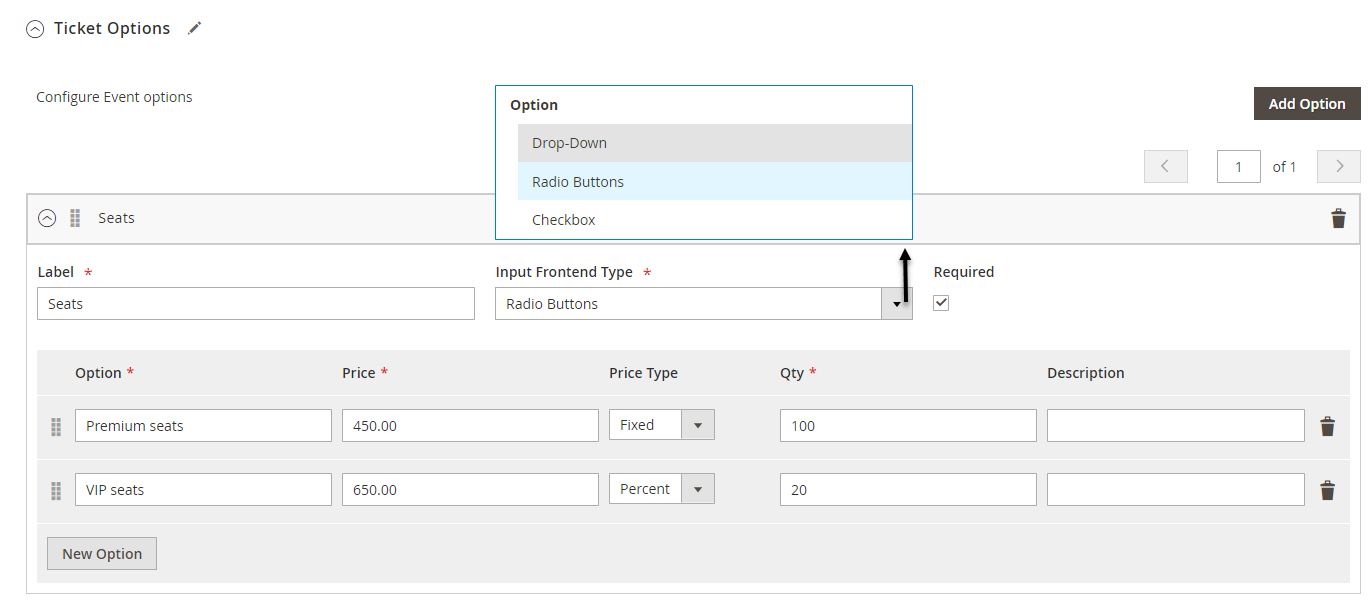Click the Label field containing Seats

[255, 304]
